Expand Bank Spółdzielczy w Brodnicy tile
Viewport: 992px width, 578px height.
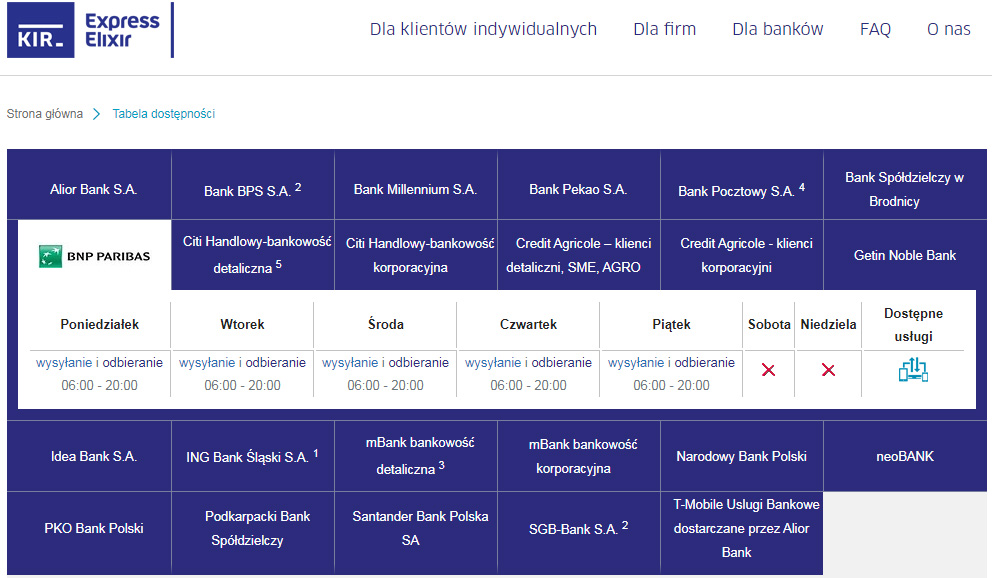(905, 185)
